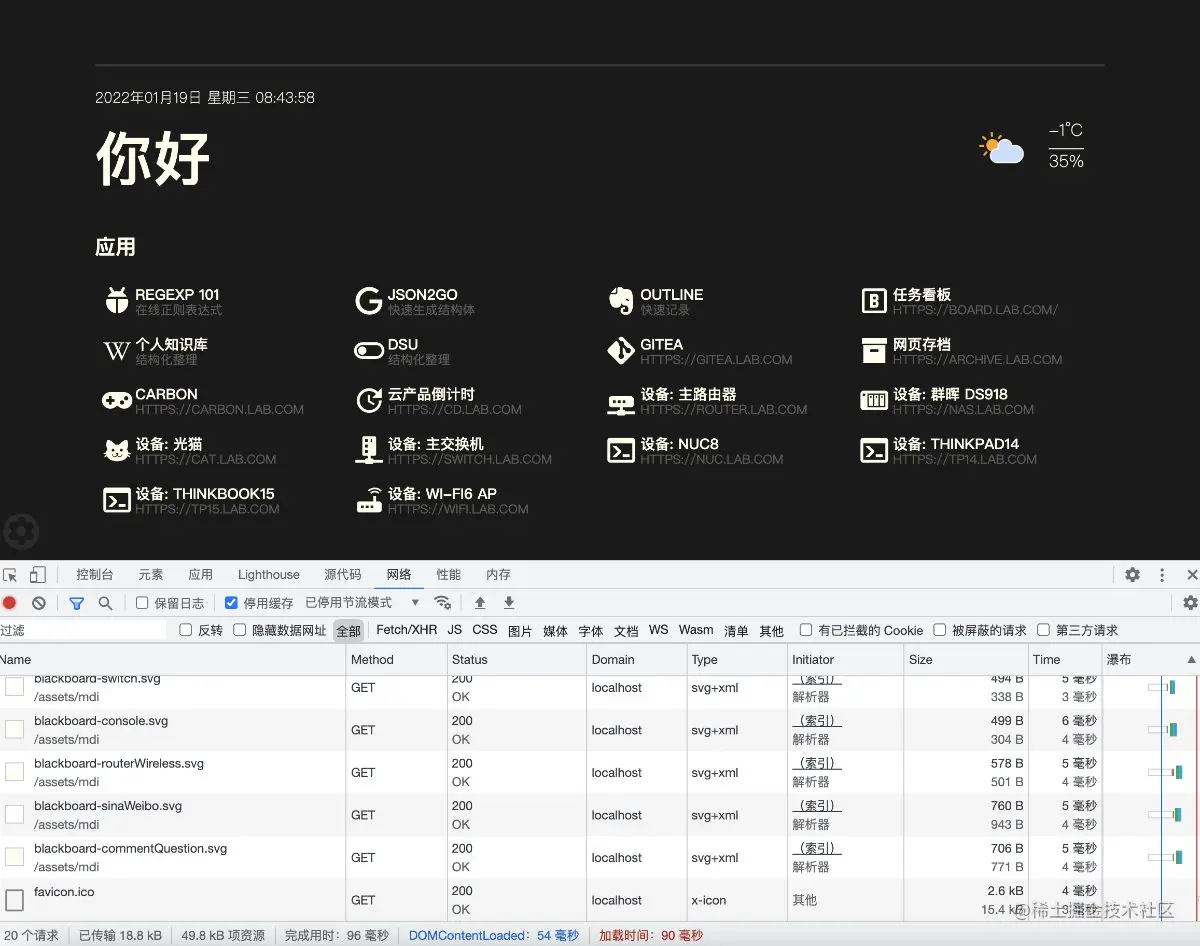Search network requests with the magnifier

tap(104, 602)
